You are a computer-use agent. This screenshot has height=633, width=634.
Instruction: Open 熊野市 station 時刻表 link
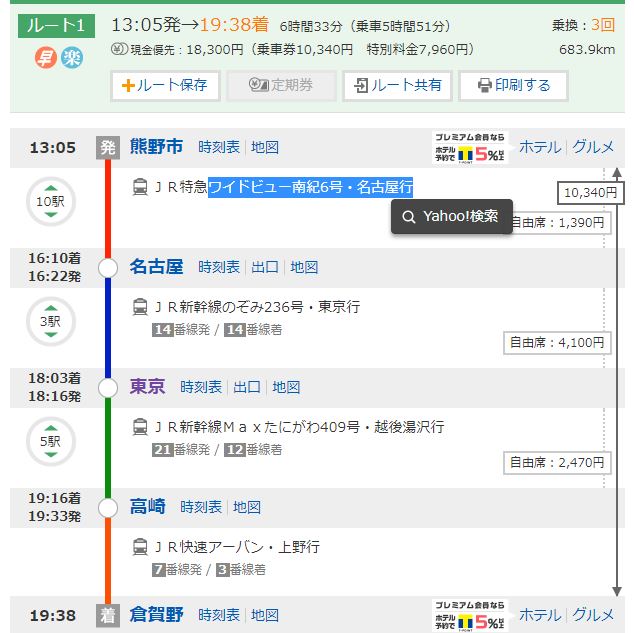coord(219,147)
